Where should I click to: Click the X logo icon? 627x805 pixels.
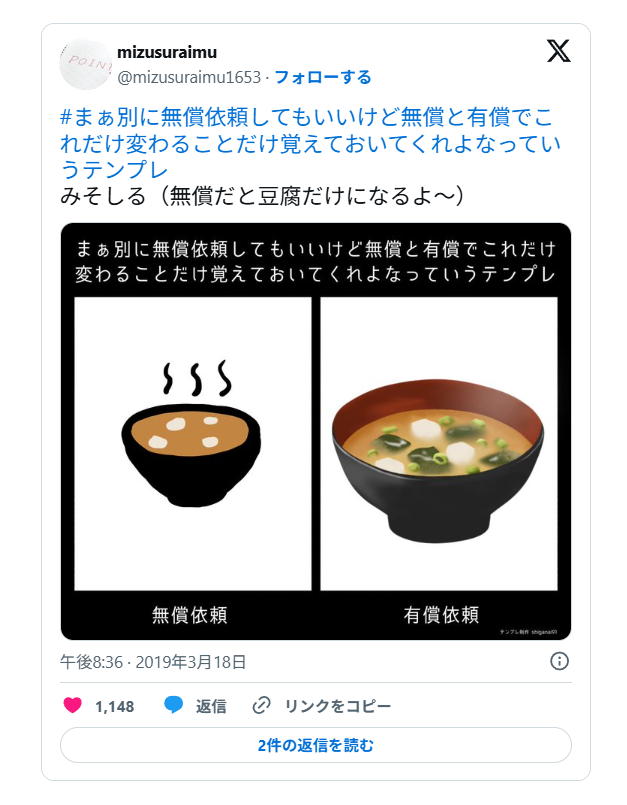(x=558, y=51)
